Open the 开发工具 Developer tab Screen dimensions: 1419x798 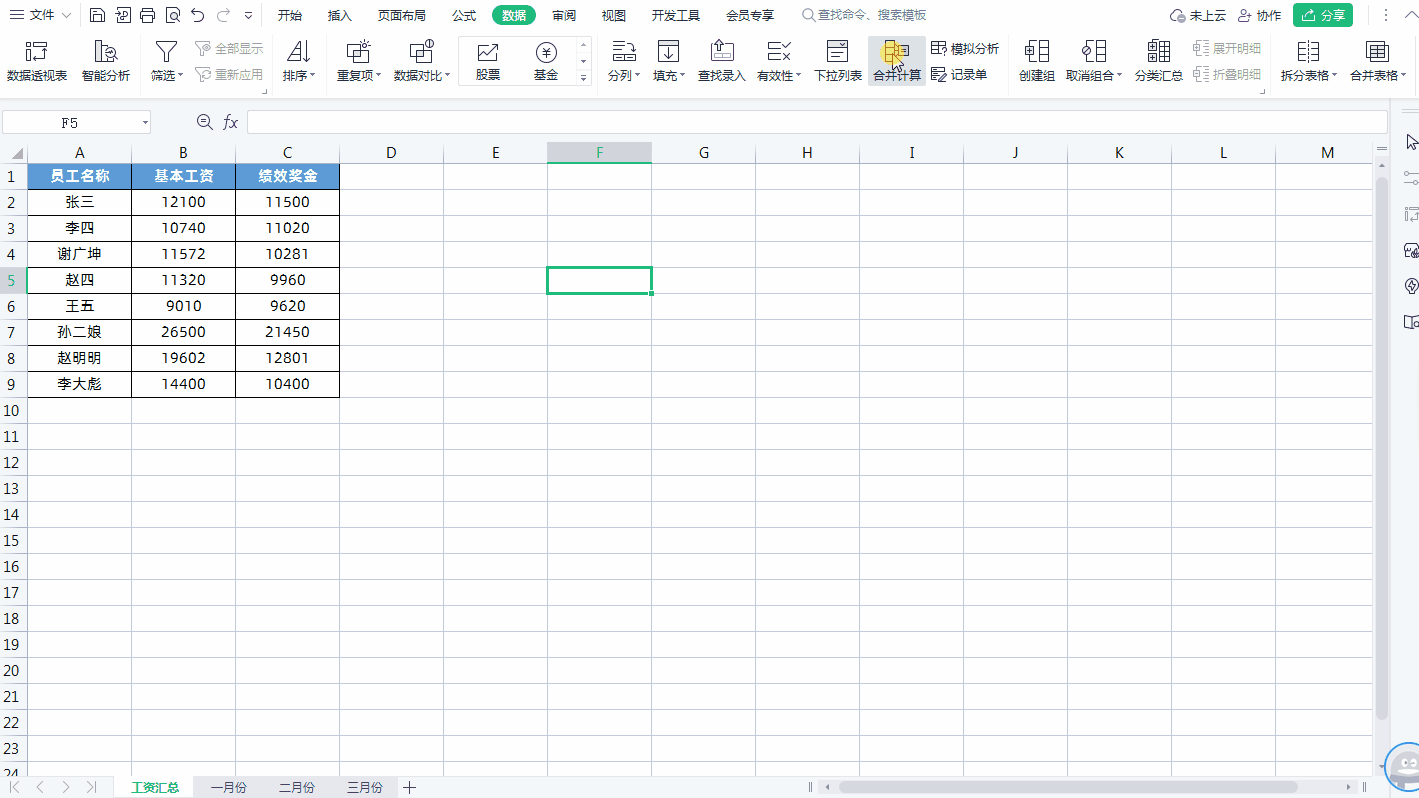click(676, 15)
